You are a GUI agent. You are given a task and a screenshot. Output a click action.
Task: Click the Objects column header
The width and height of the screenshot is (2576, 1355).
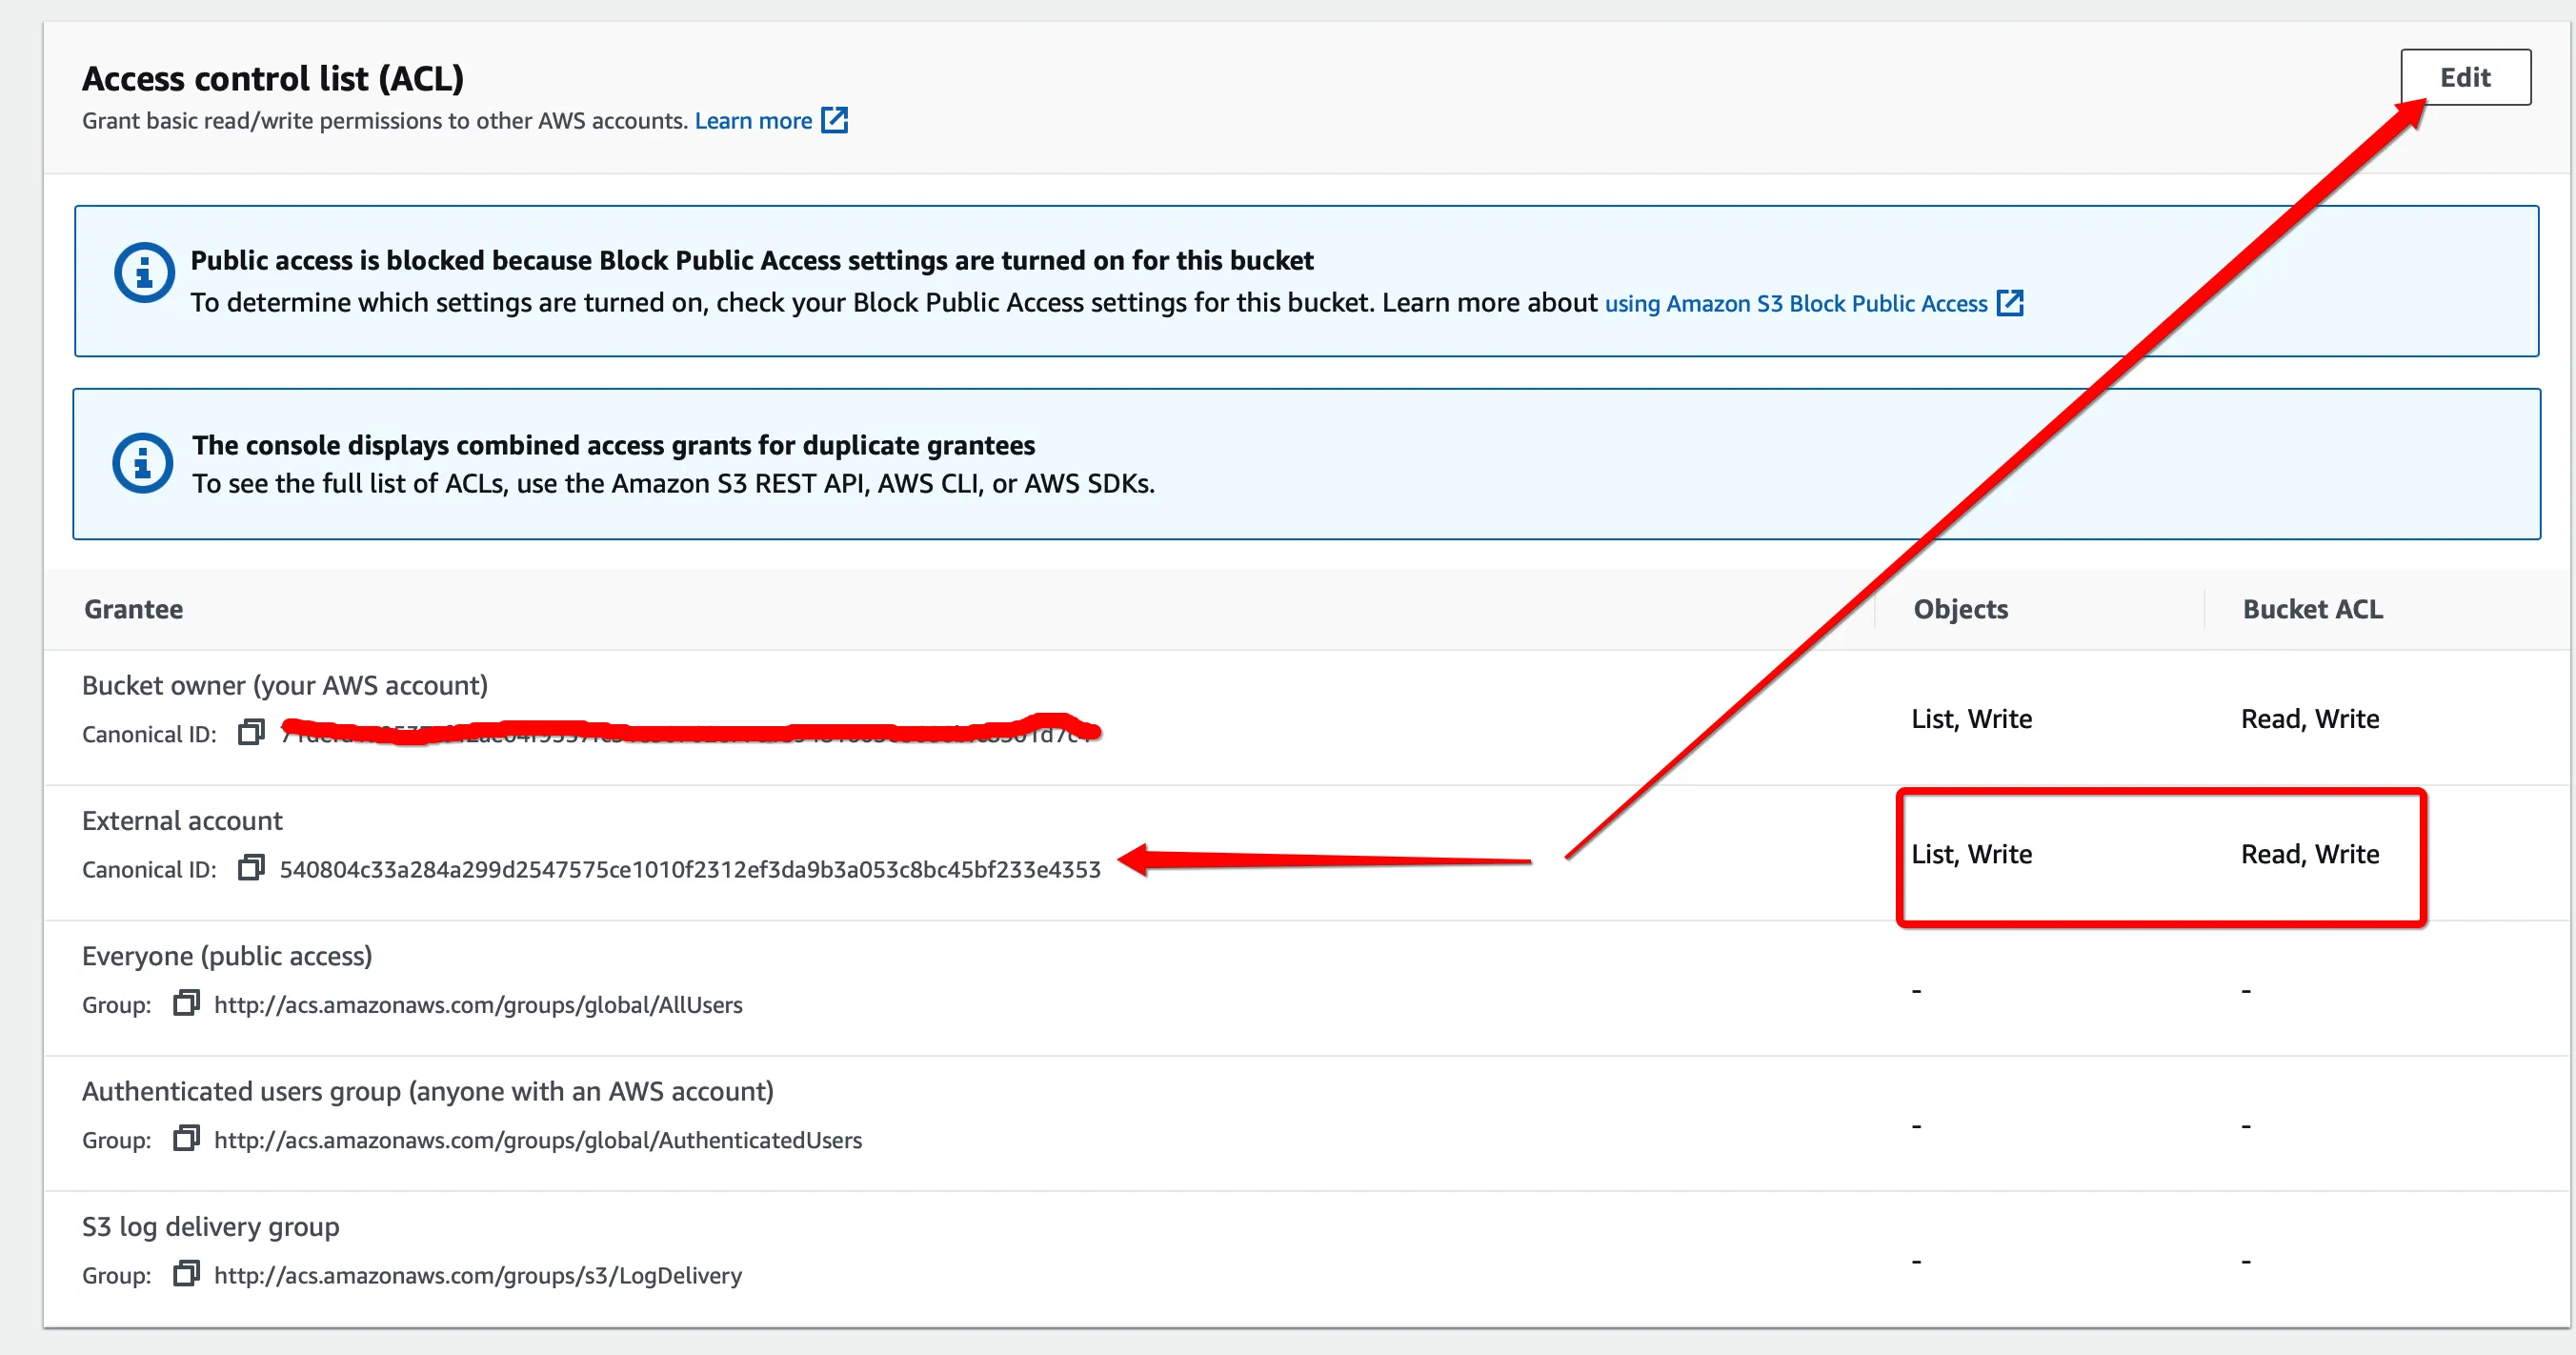(1959, 609)
